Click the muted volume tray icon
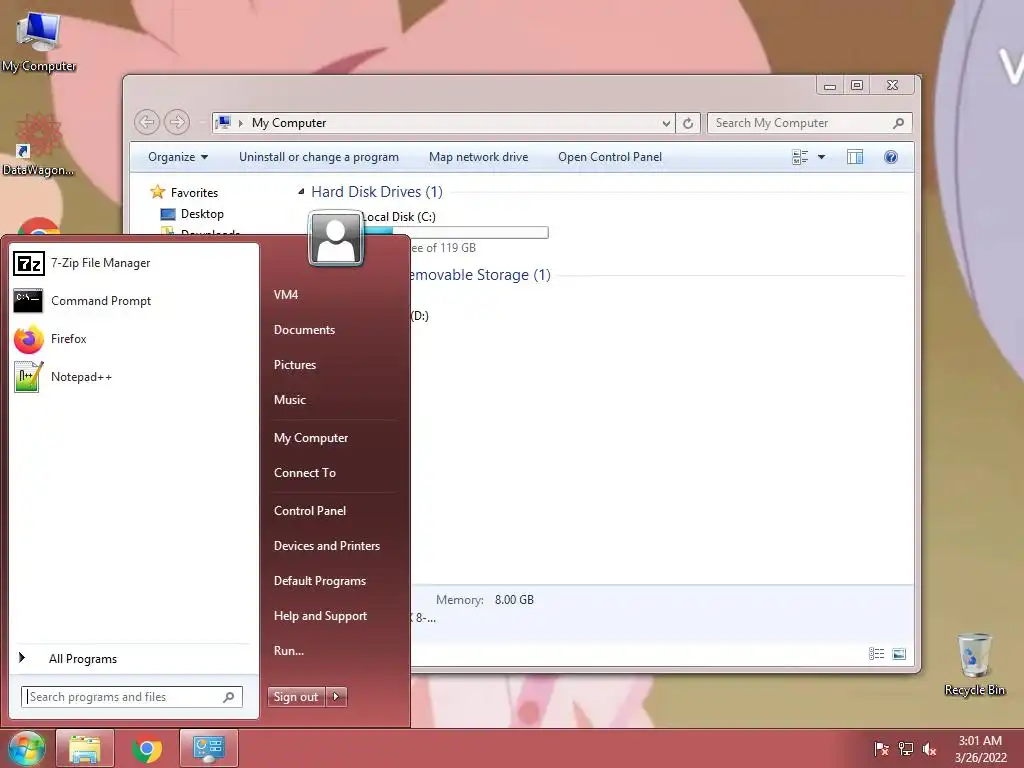Image resolution: width=1024 pixels, height=768 pixels. tap(929, 749)
